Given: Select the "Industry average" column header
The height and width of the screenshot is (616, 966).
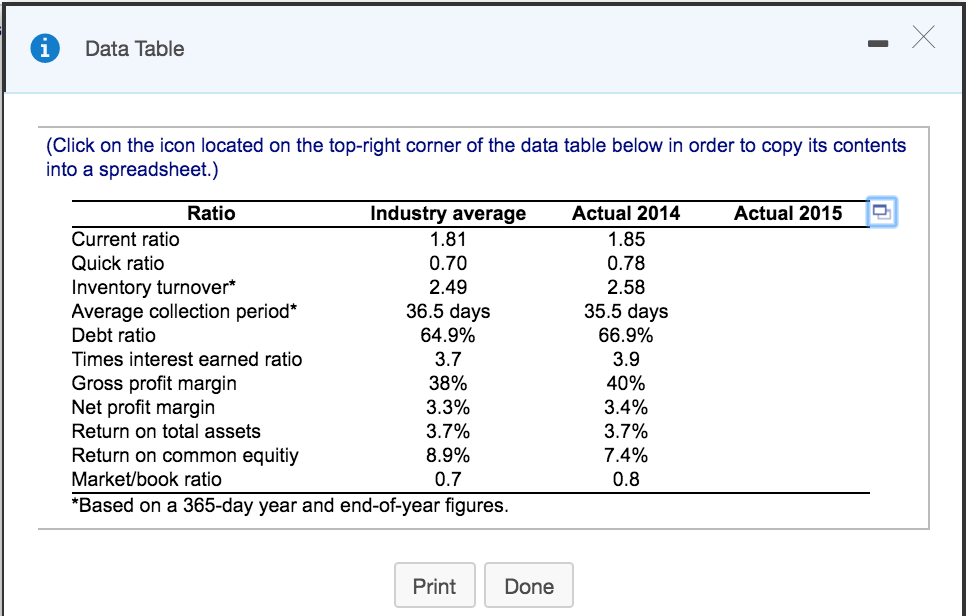Looking at the screenshot, I should [x=448, y=213].
